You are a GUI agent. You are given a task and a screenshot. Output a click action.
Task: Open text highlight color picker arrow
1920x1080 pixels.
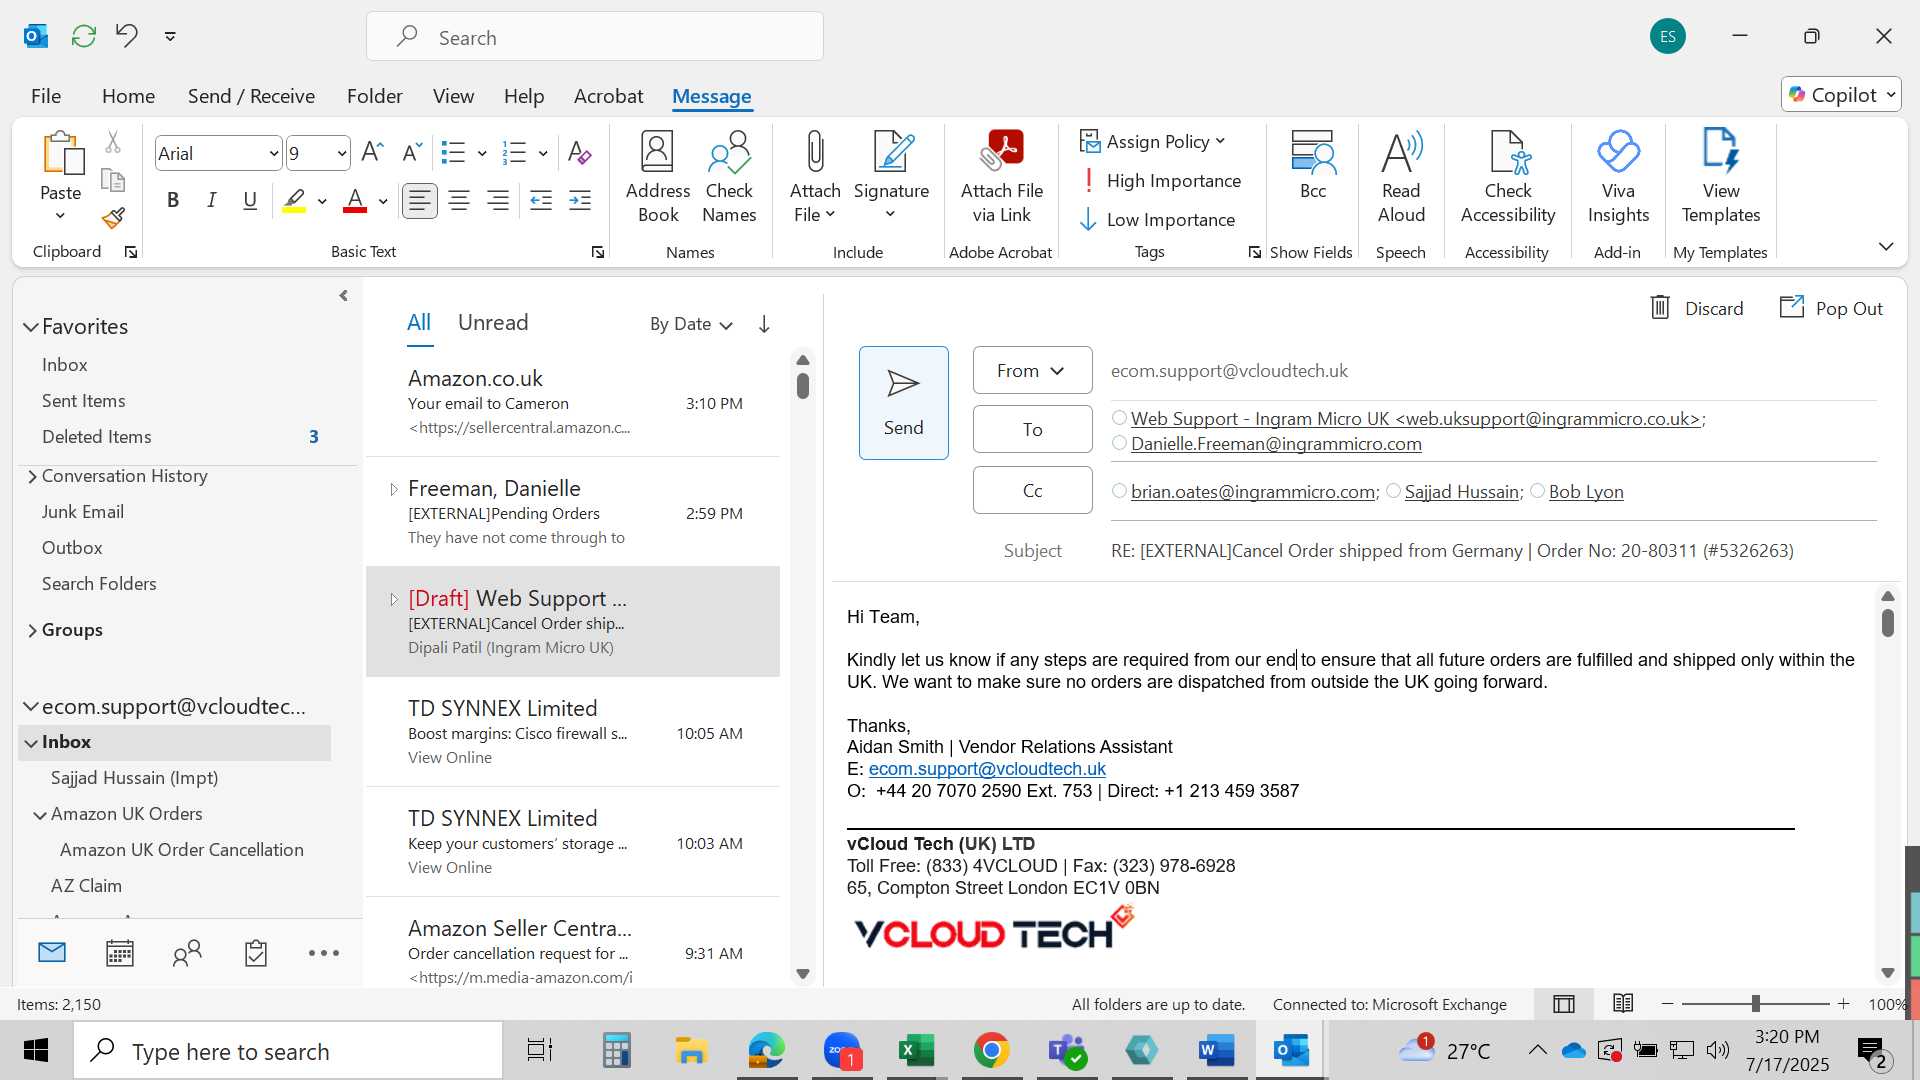(x=322, y=201)
